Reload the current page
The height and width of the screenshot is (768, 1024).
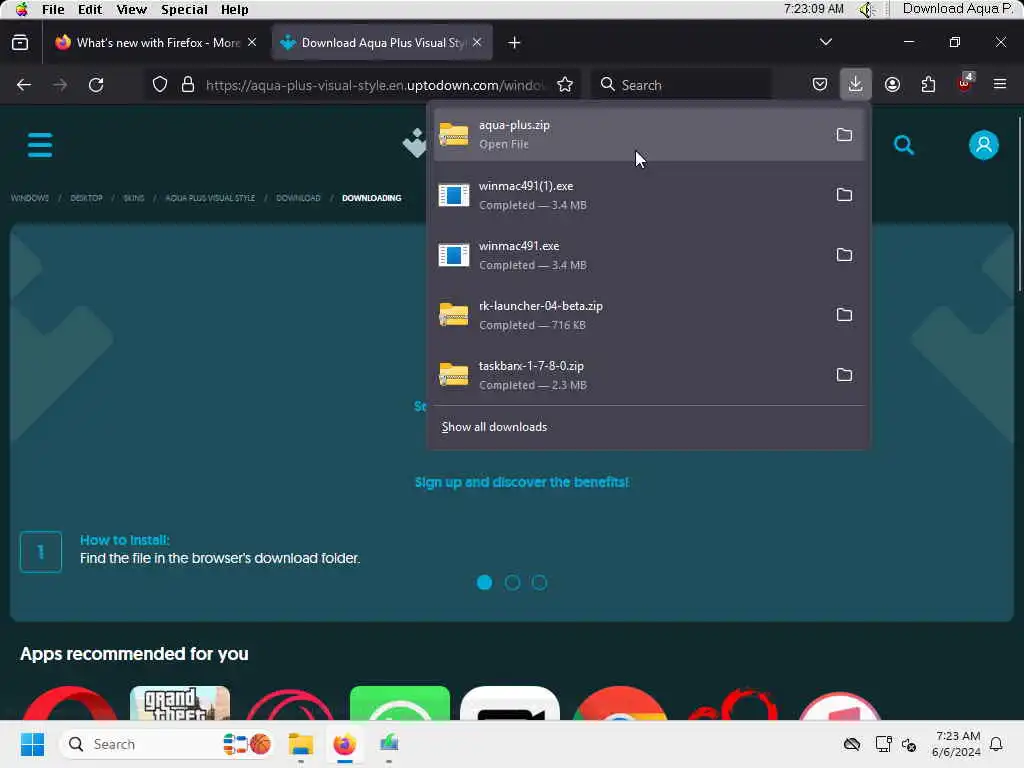96,84
